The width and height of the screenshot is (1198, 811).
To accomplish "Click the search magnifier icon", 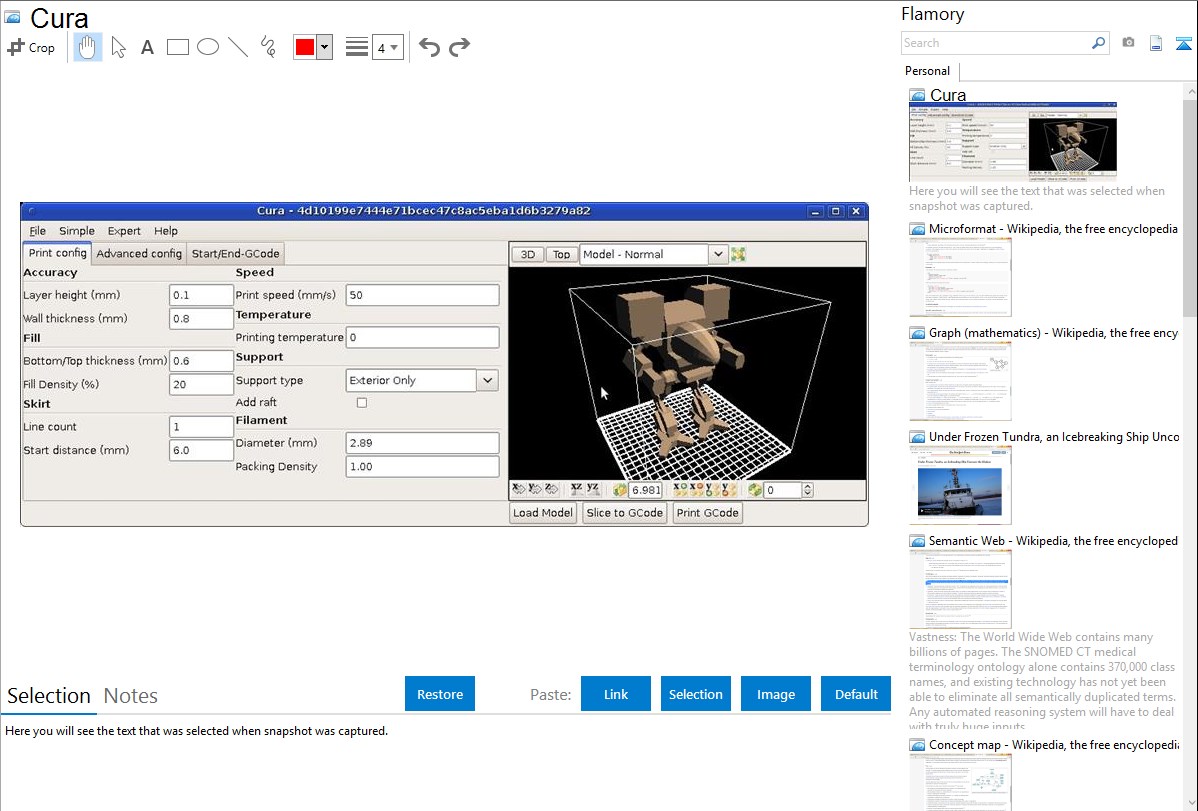I will (x=1098, y=43).
